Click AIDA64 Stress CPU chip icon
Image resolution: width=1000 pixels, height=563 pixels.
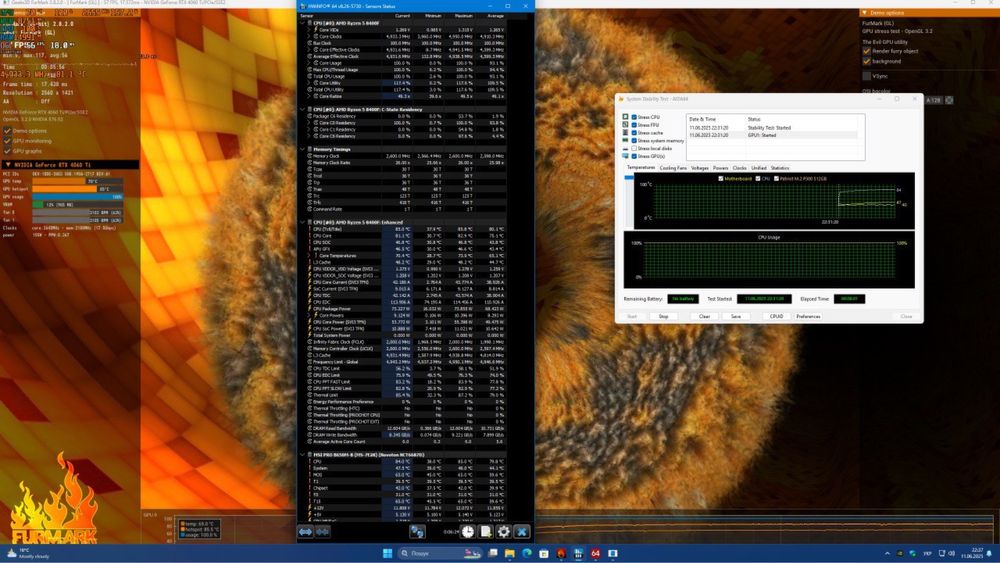click(625, 117)
